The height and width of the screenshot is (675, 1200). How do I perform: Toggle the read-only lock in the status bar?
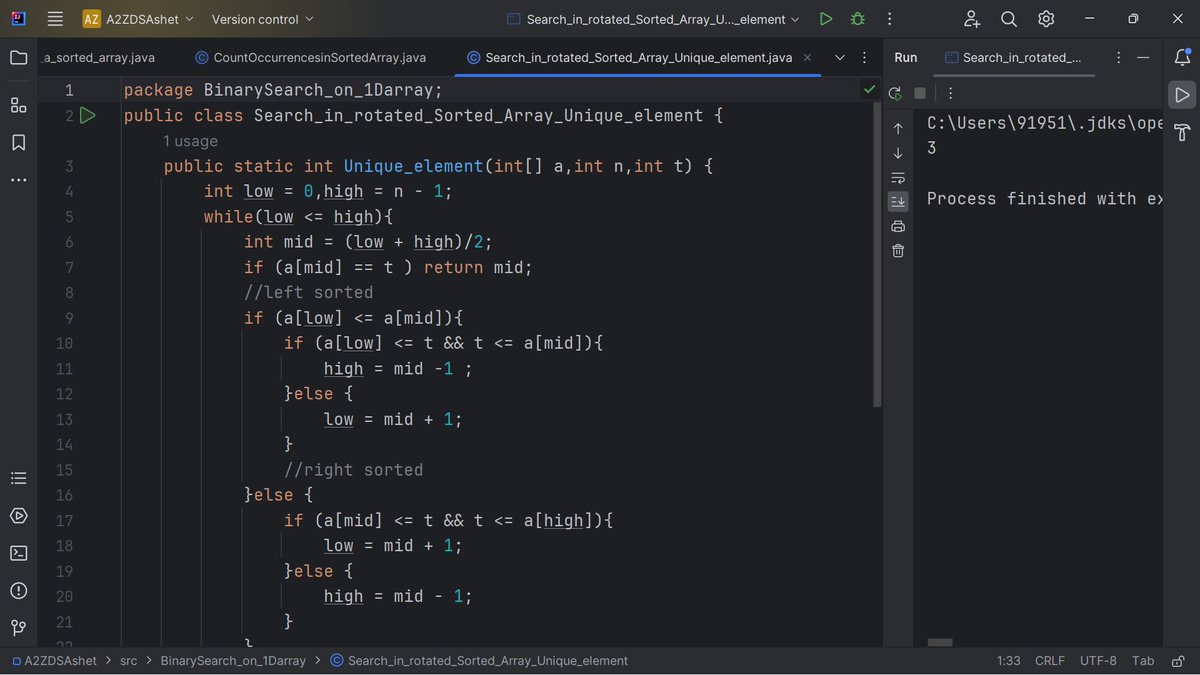[x=1177, y=660]
